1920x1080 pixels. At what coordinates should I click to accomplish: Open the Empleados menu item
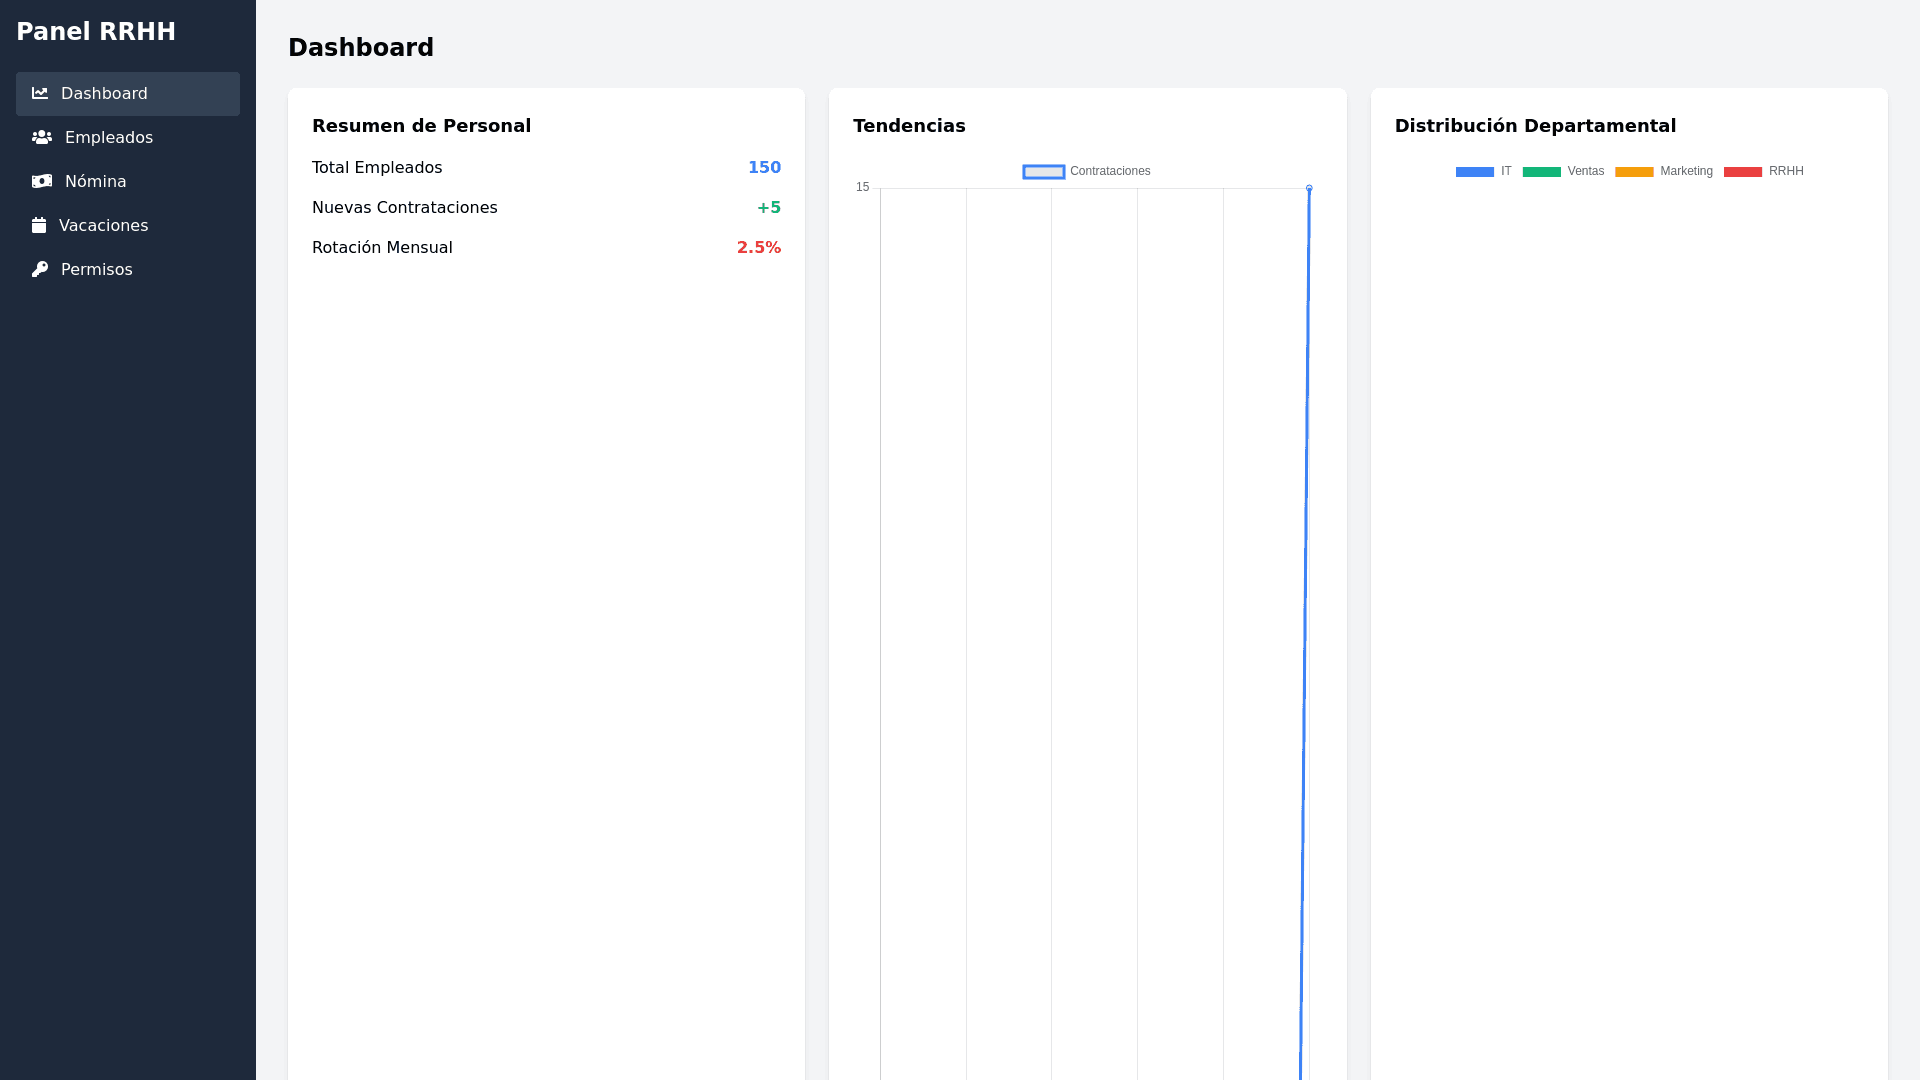click(x=108, y=137)
